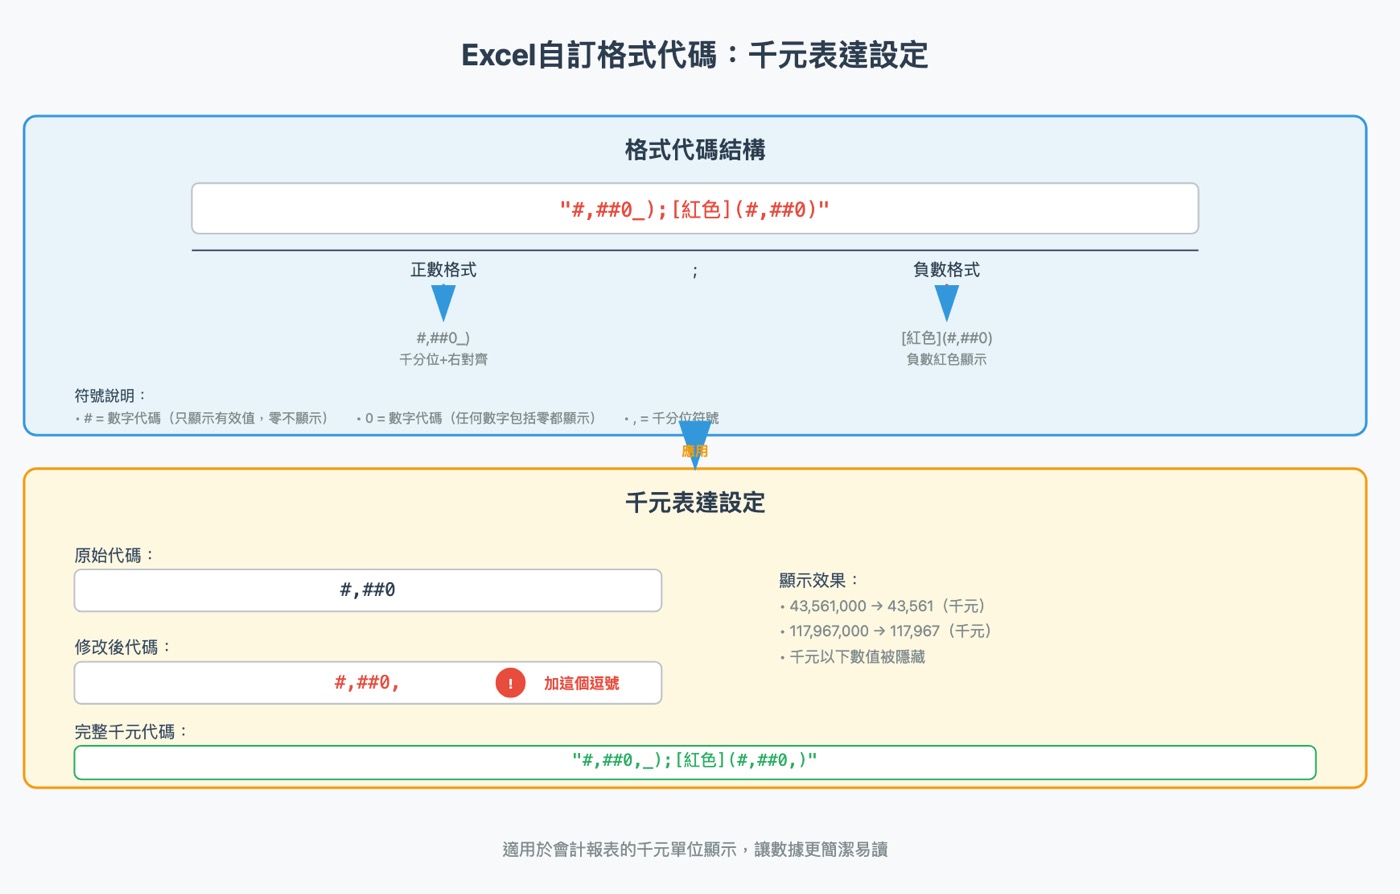Click the modified code text #,##0,
The height and width of the screenshot is (894, 1400).
click(366, 683)
